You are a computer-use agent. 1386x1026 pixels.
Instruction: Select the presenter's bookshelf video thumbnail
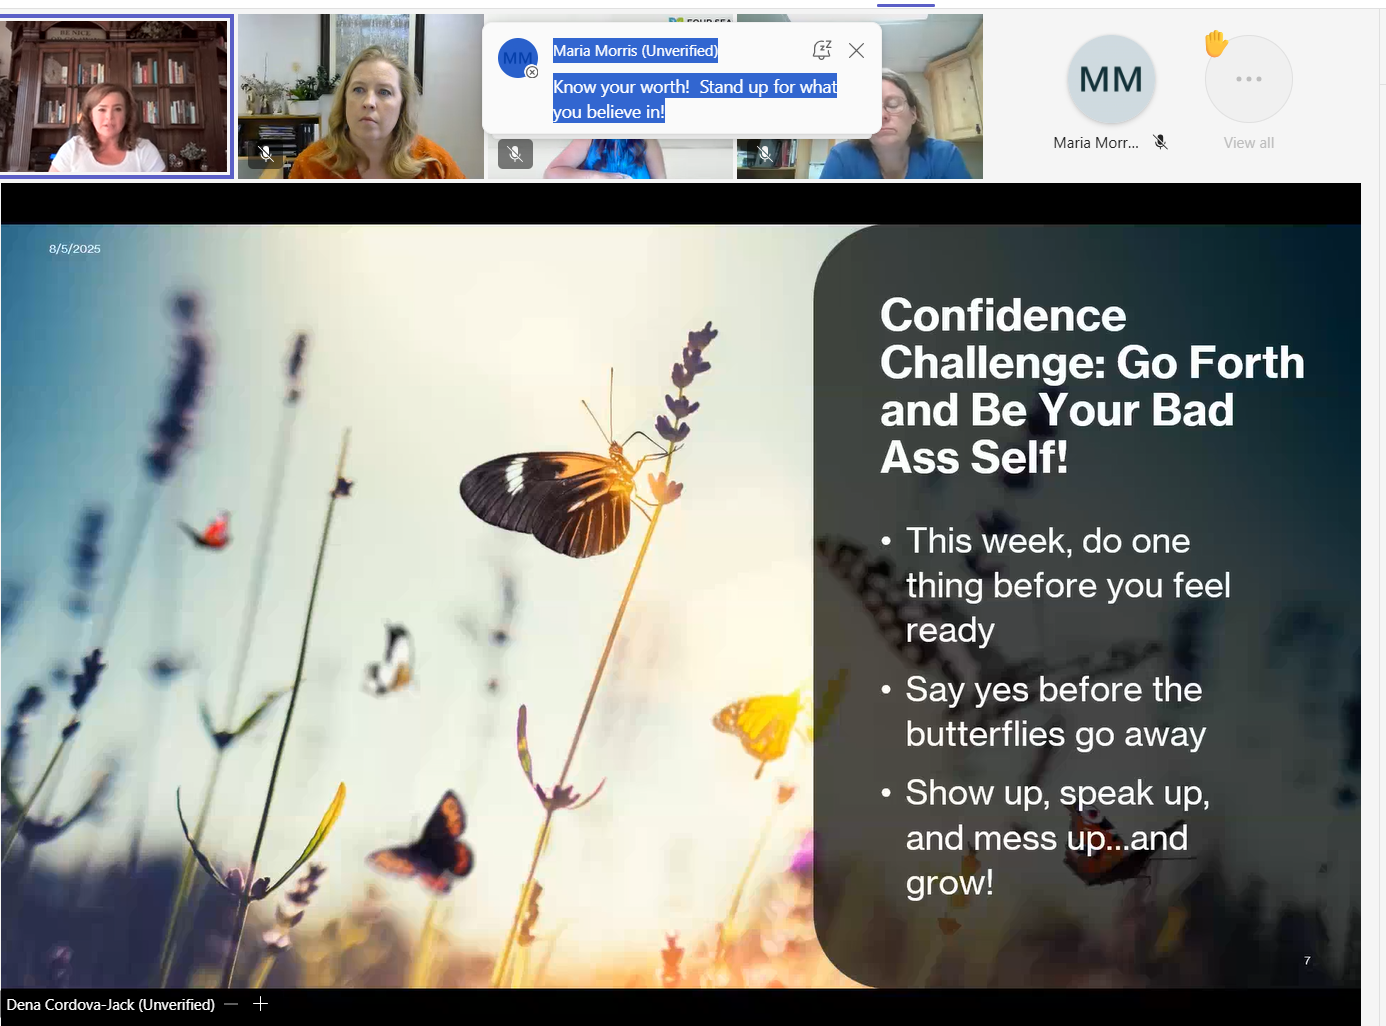pos(116,97)
